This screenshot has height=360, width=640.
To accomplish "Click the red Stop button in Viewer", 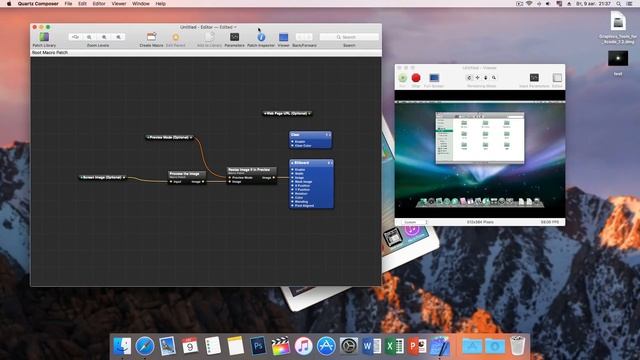I will pos(416,78).
